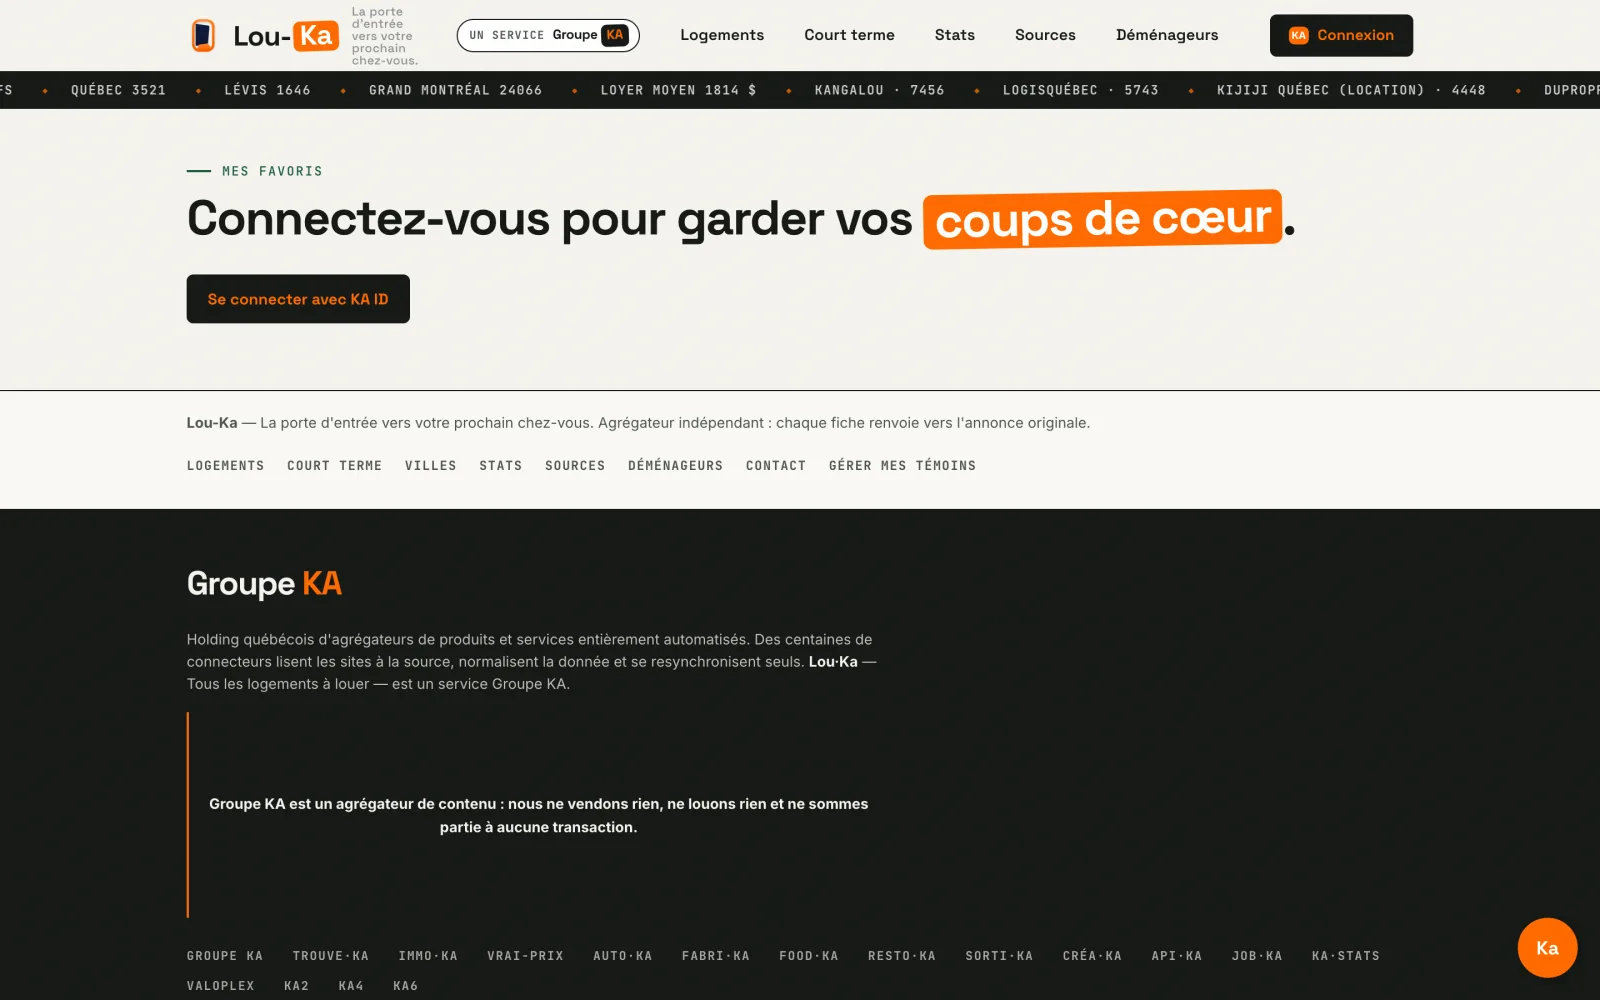This screenshot has width=1600, height=1000.
Task: Click the highlighted 'coups de cœur' text
Action: tap(1103, 219)
